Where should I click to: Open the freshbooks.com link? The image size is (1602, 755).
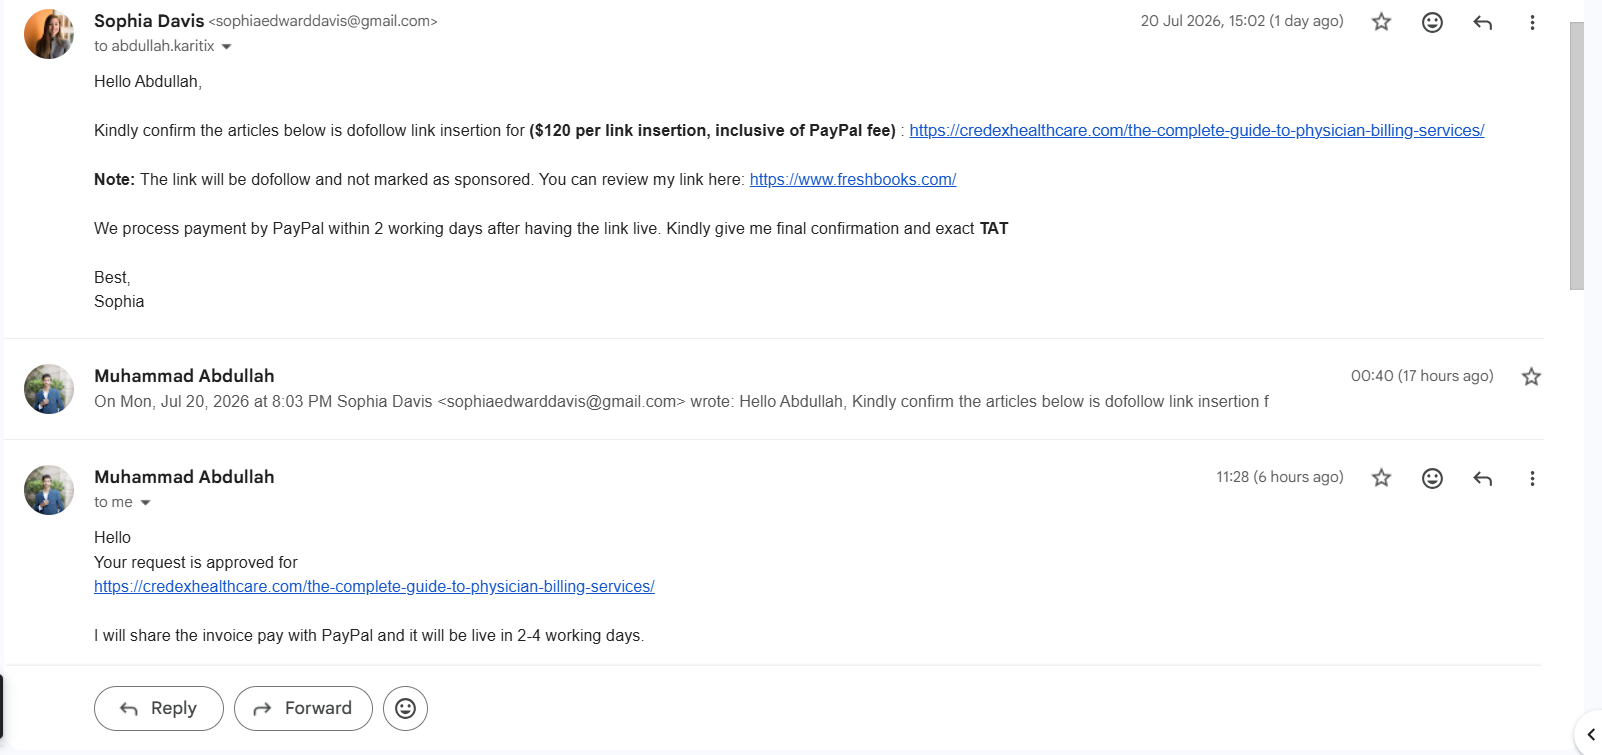coord(853,179)
